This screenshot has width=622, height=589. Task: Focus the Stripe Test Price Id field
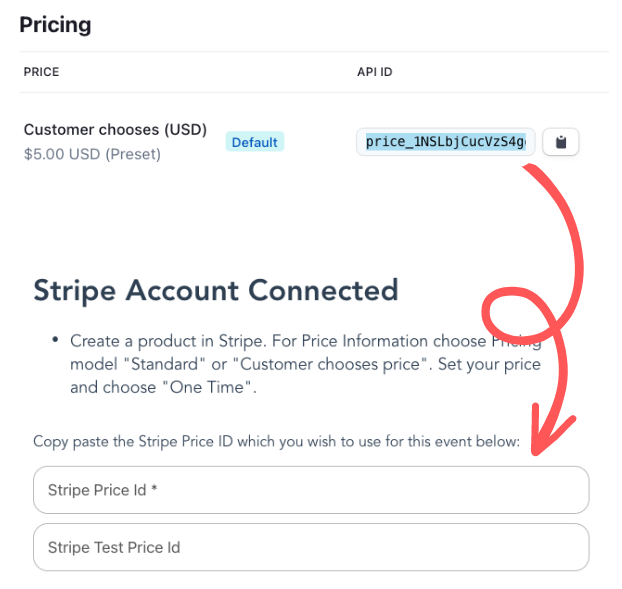click(310, 547)
